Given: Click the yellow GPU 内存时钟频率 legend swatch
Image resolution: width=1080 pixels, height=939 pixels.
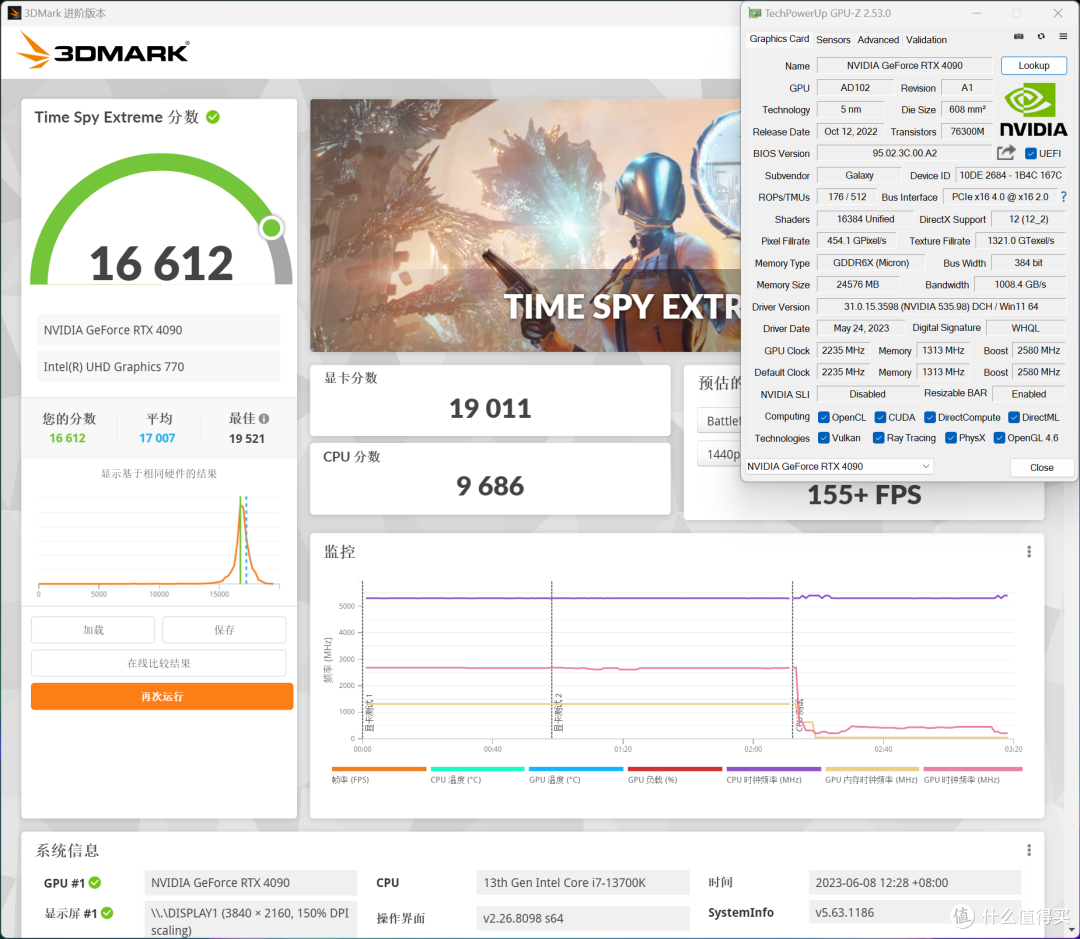Looking at the screenshot, I should tap(872, 769).
